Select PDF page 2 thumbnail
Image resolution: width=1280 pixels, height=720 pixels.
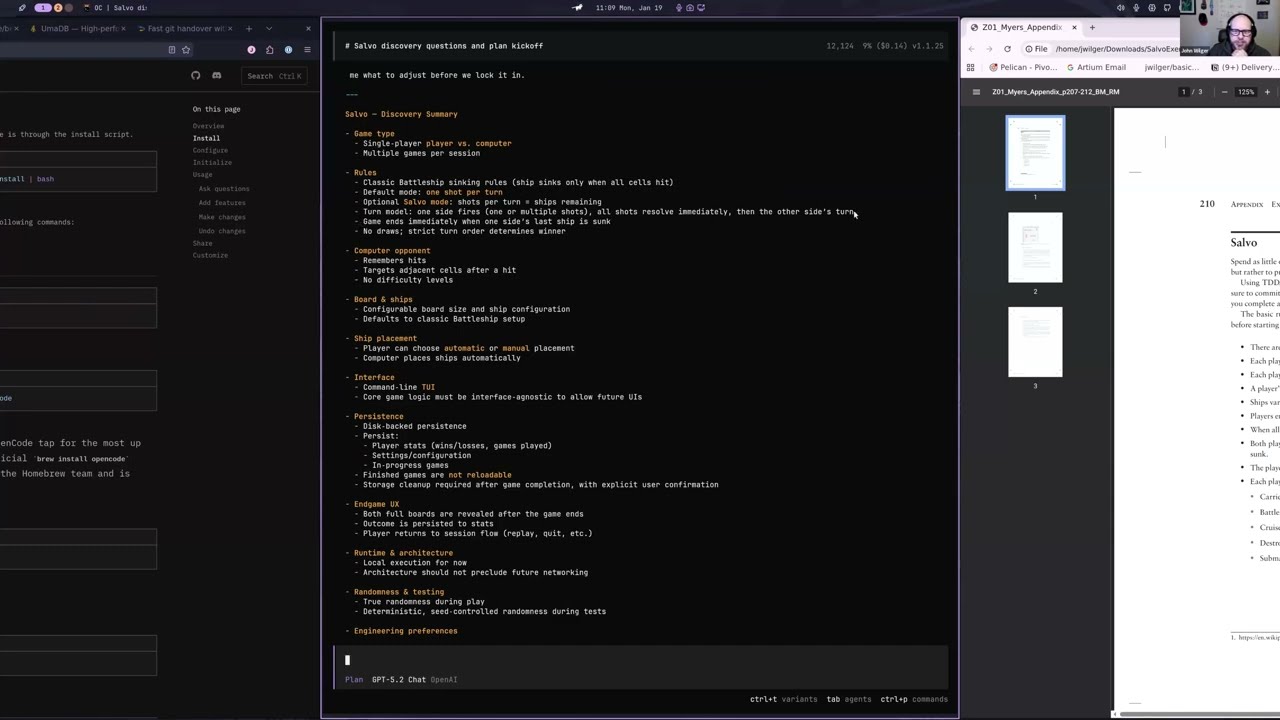coord(1035,247)
